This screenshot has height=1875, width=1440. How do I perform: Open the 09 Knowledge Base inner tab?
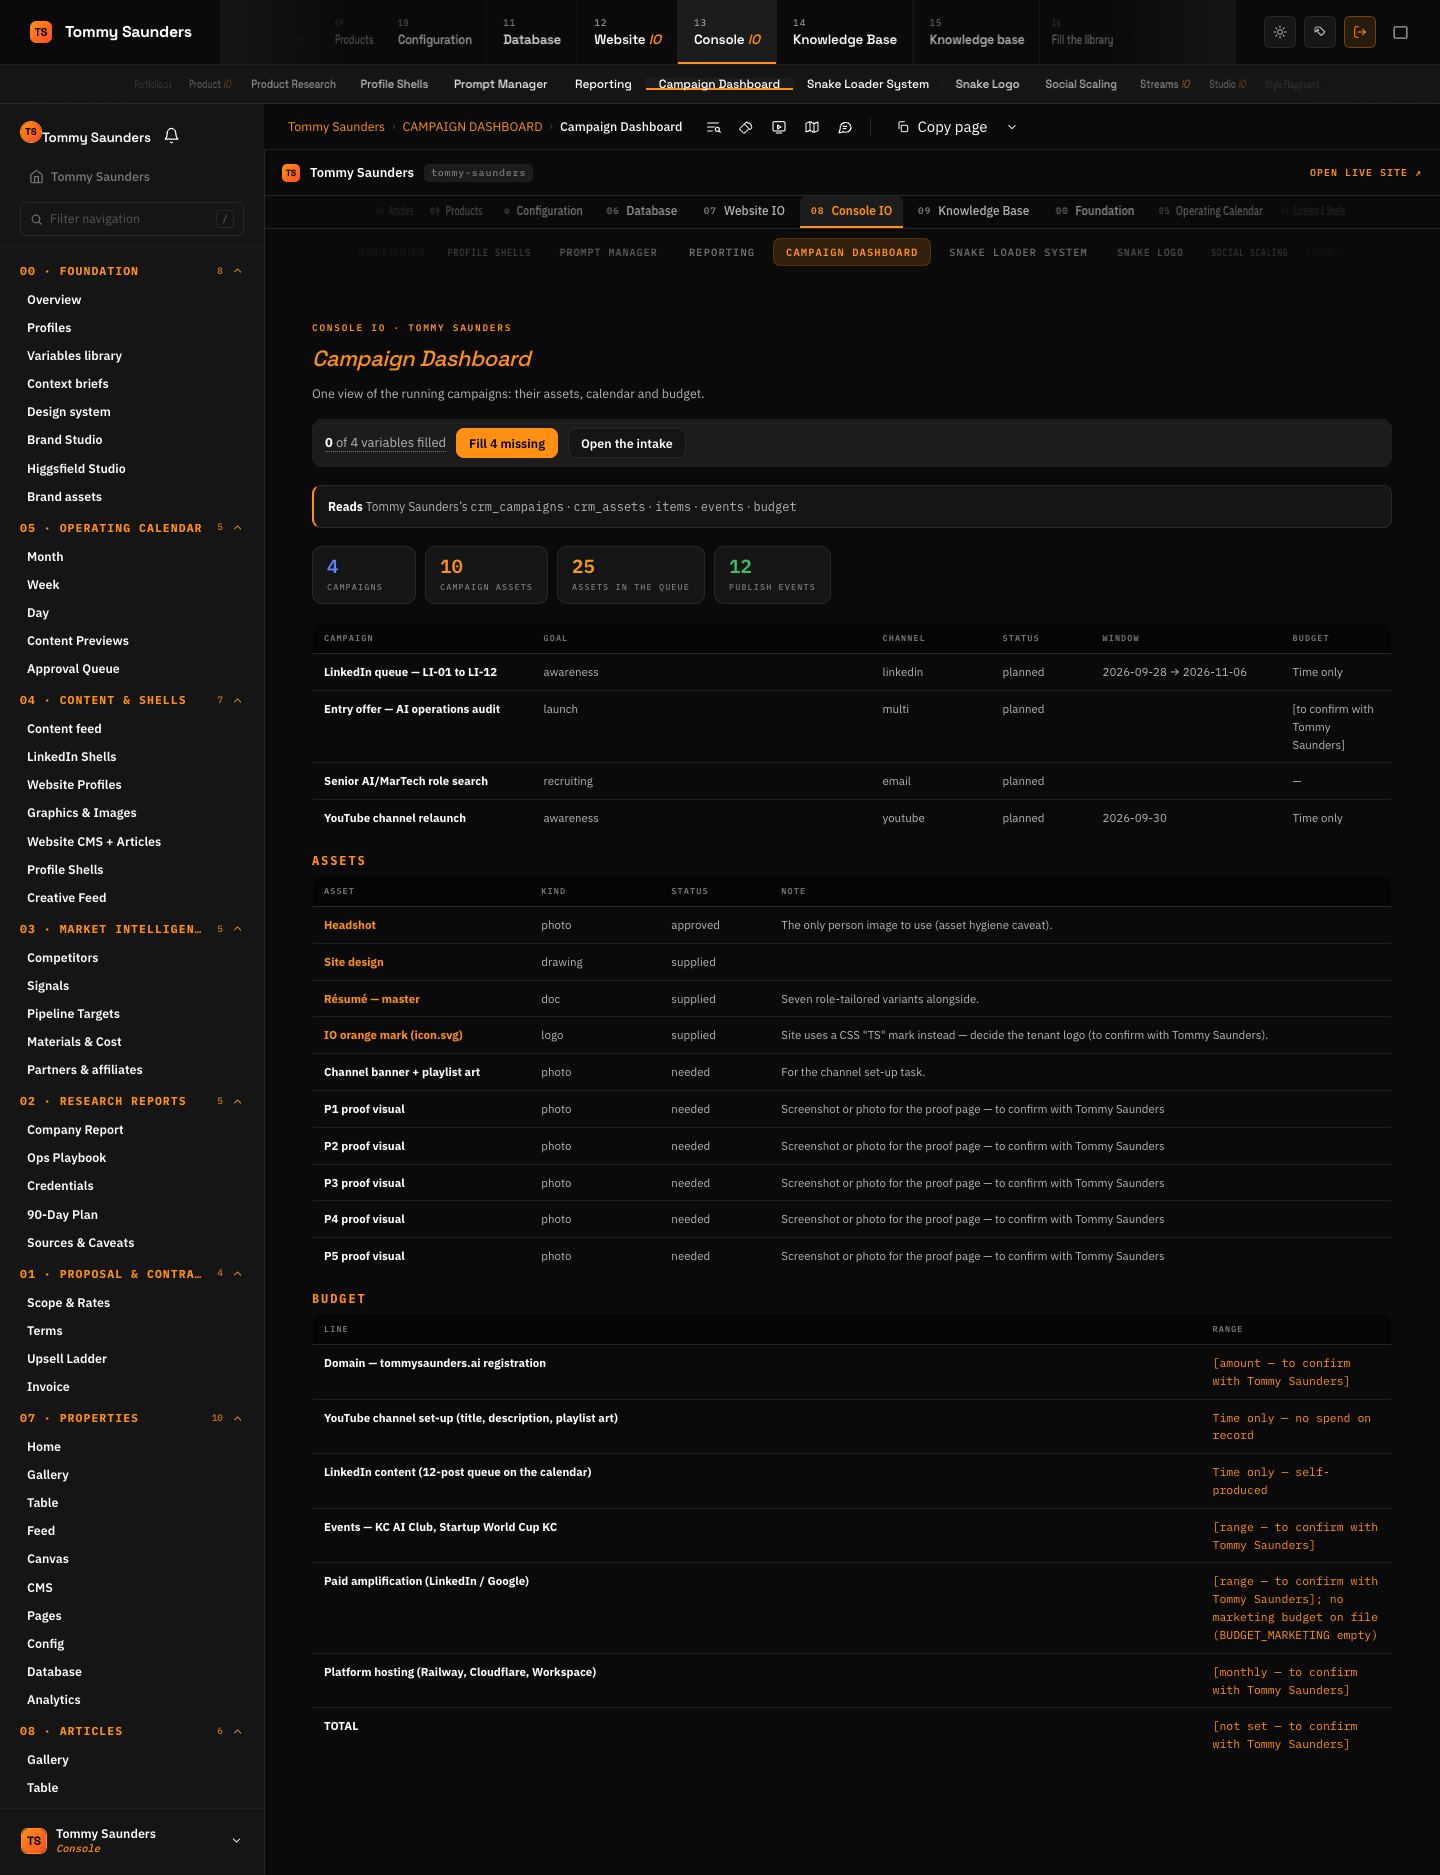(x=973, y=211)
